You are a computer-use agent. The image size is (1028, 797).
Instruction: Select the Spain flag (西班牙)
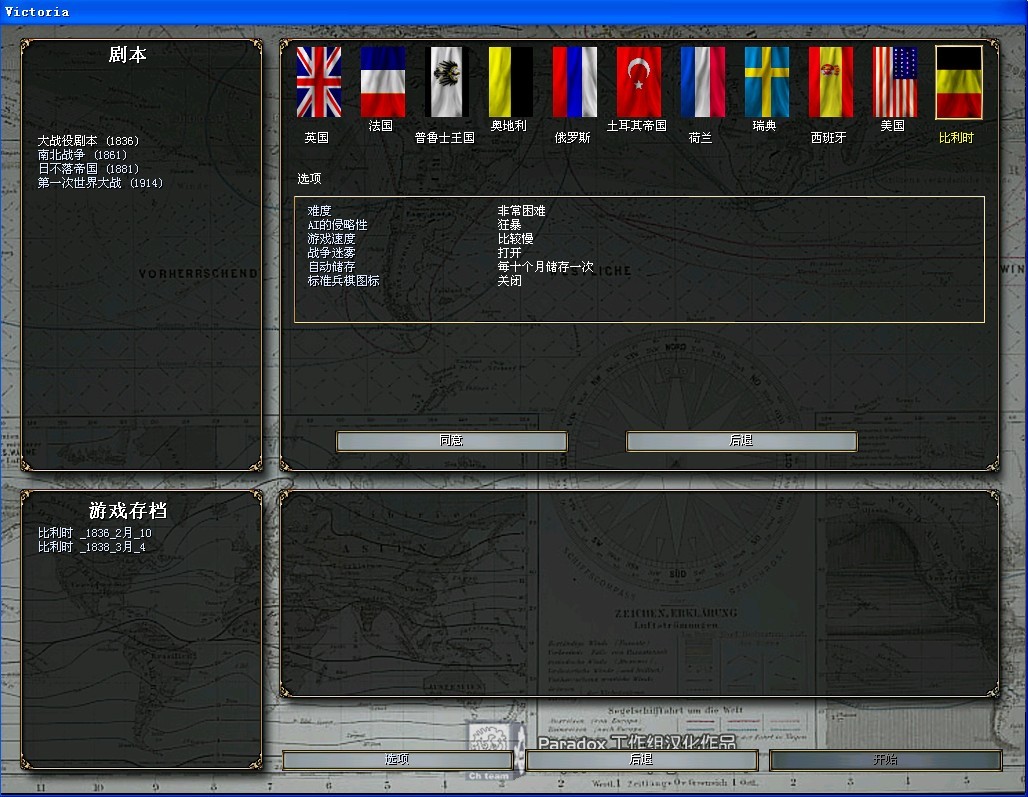point(831,82)
